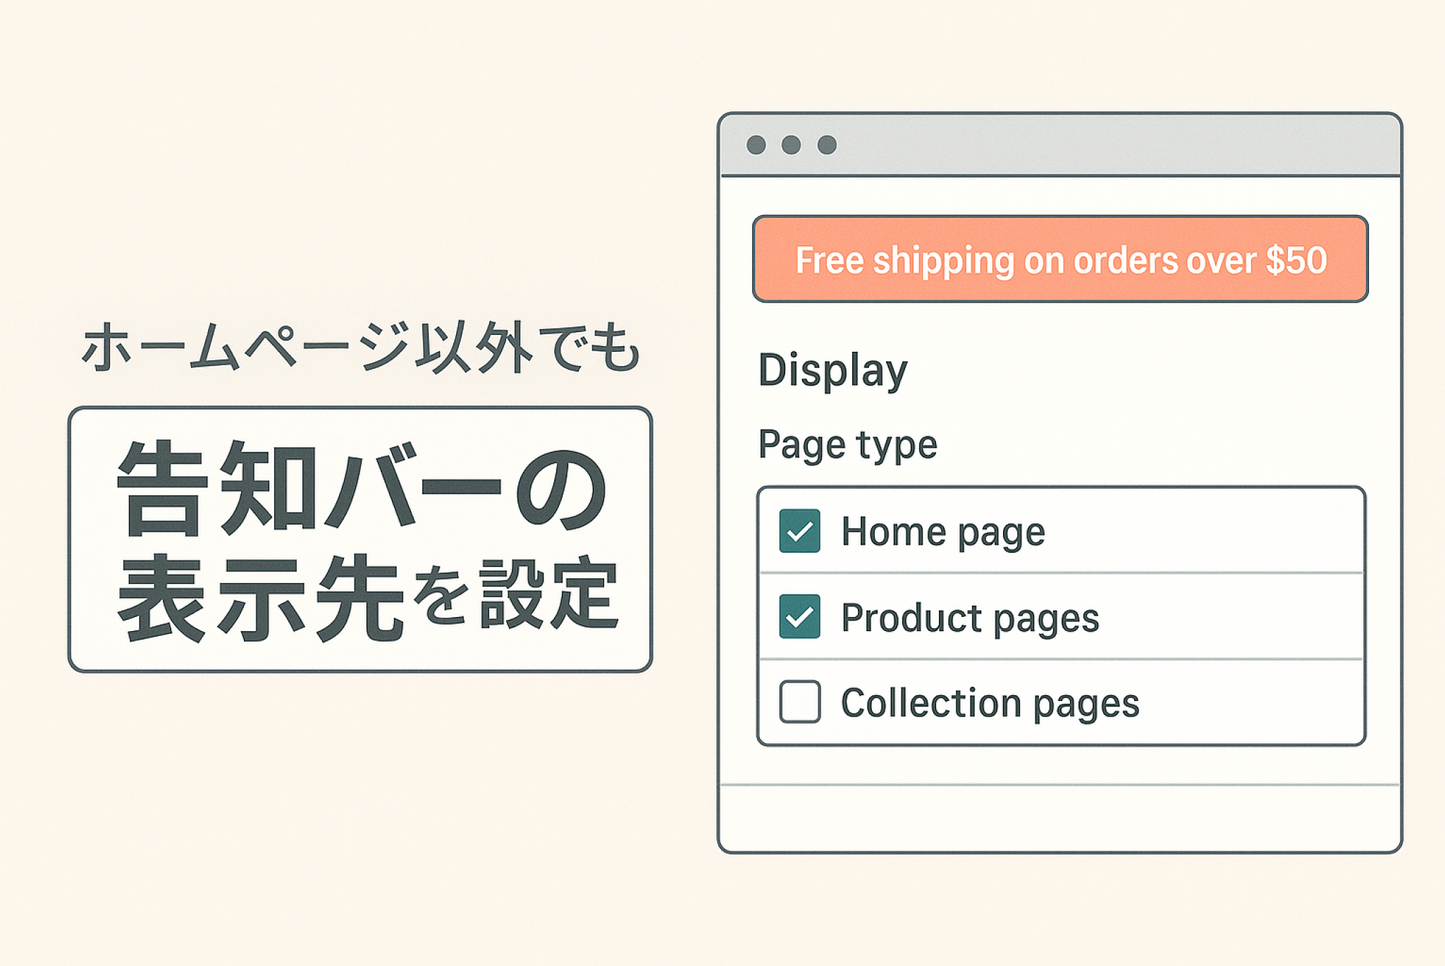Enable the Collection pages checkbox
This screenshot has width=1445, height=966.
800,702
